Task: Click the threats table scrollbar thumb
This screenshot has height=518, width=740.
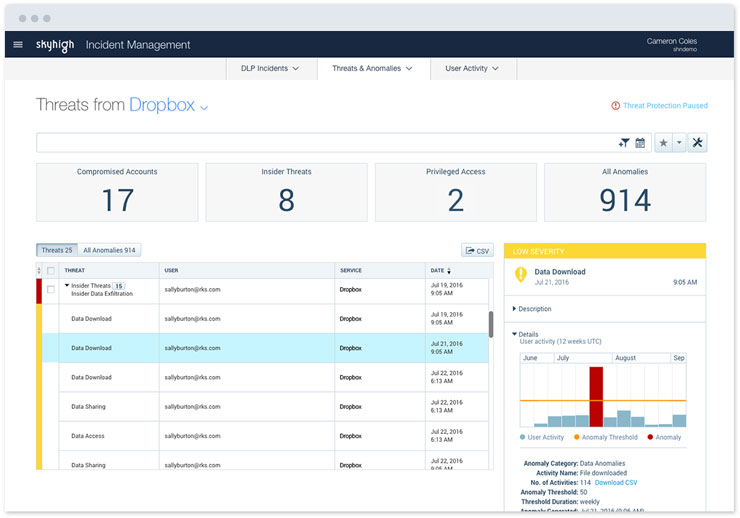Action: (491, 324)
